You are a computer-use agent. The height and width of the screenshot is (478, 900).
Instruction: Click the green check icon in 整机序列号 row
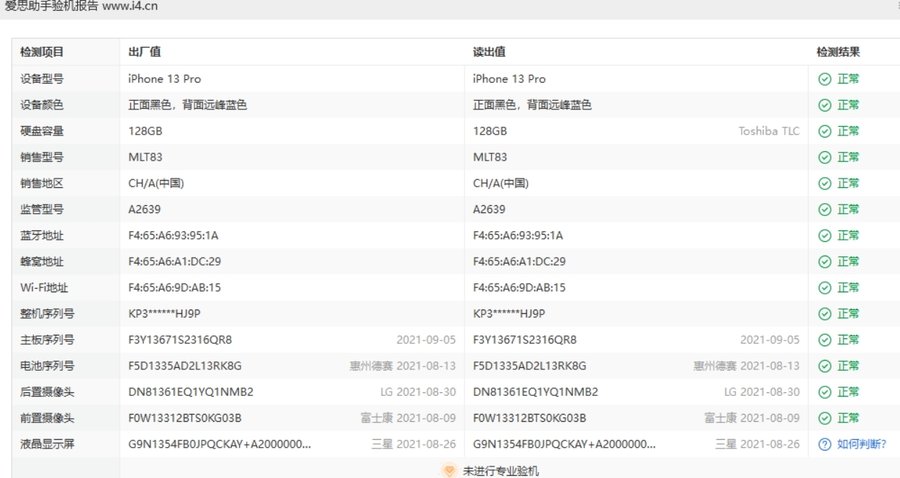(824, 314)
